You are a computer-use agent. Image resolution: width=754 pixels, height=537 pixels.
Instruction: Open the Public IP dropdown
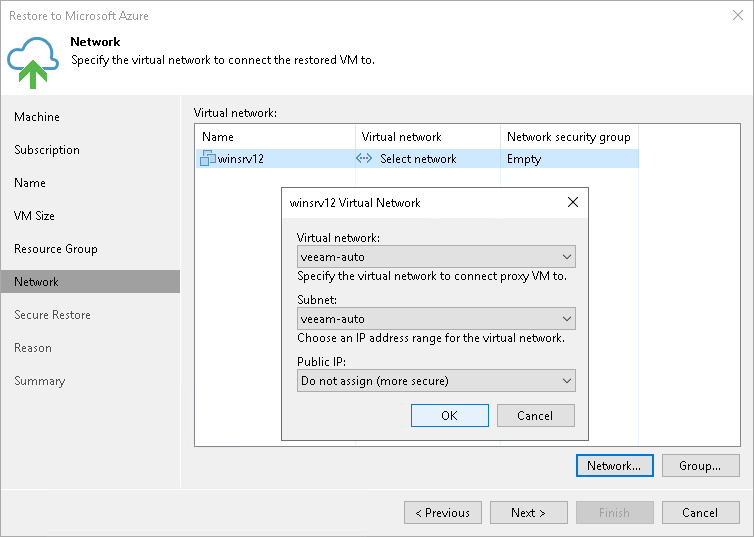coord(436,381)
